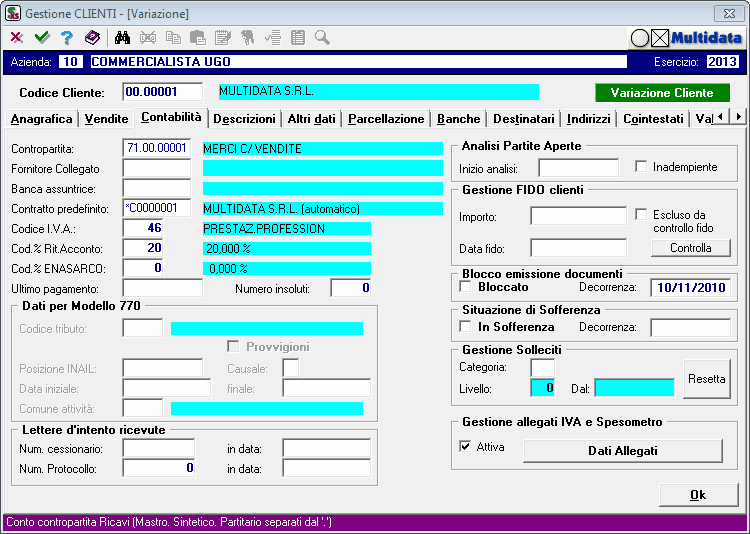750x534 pixels.
Task: Click the Cod.% ENASARCO field
Action: click(143, 268)
